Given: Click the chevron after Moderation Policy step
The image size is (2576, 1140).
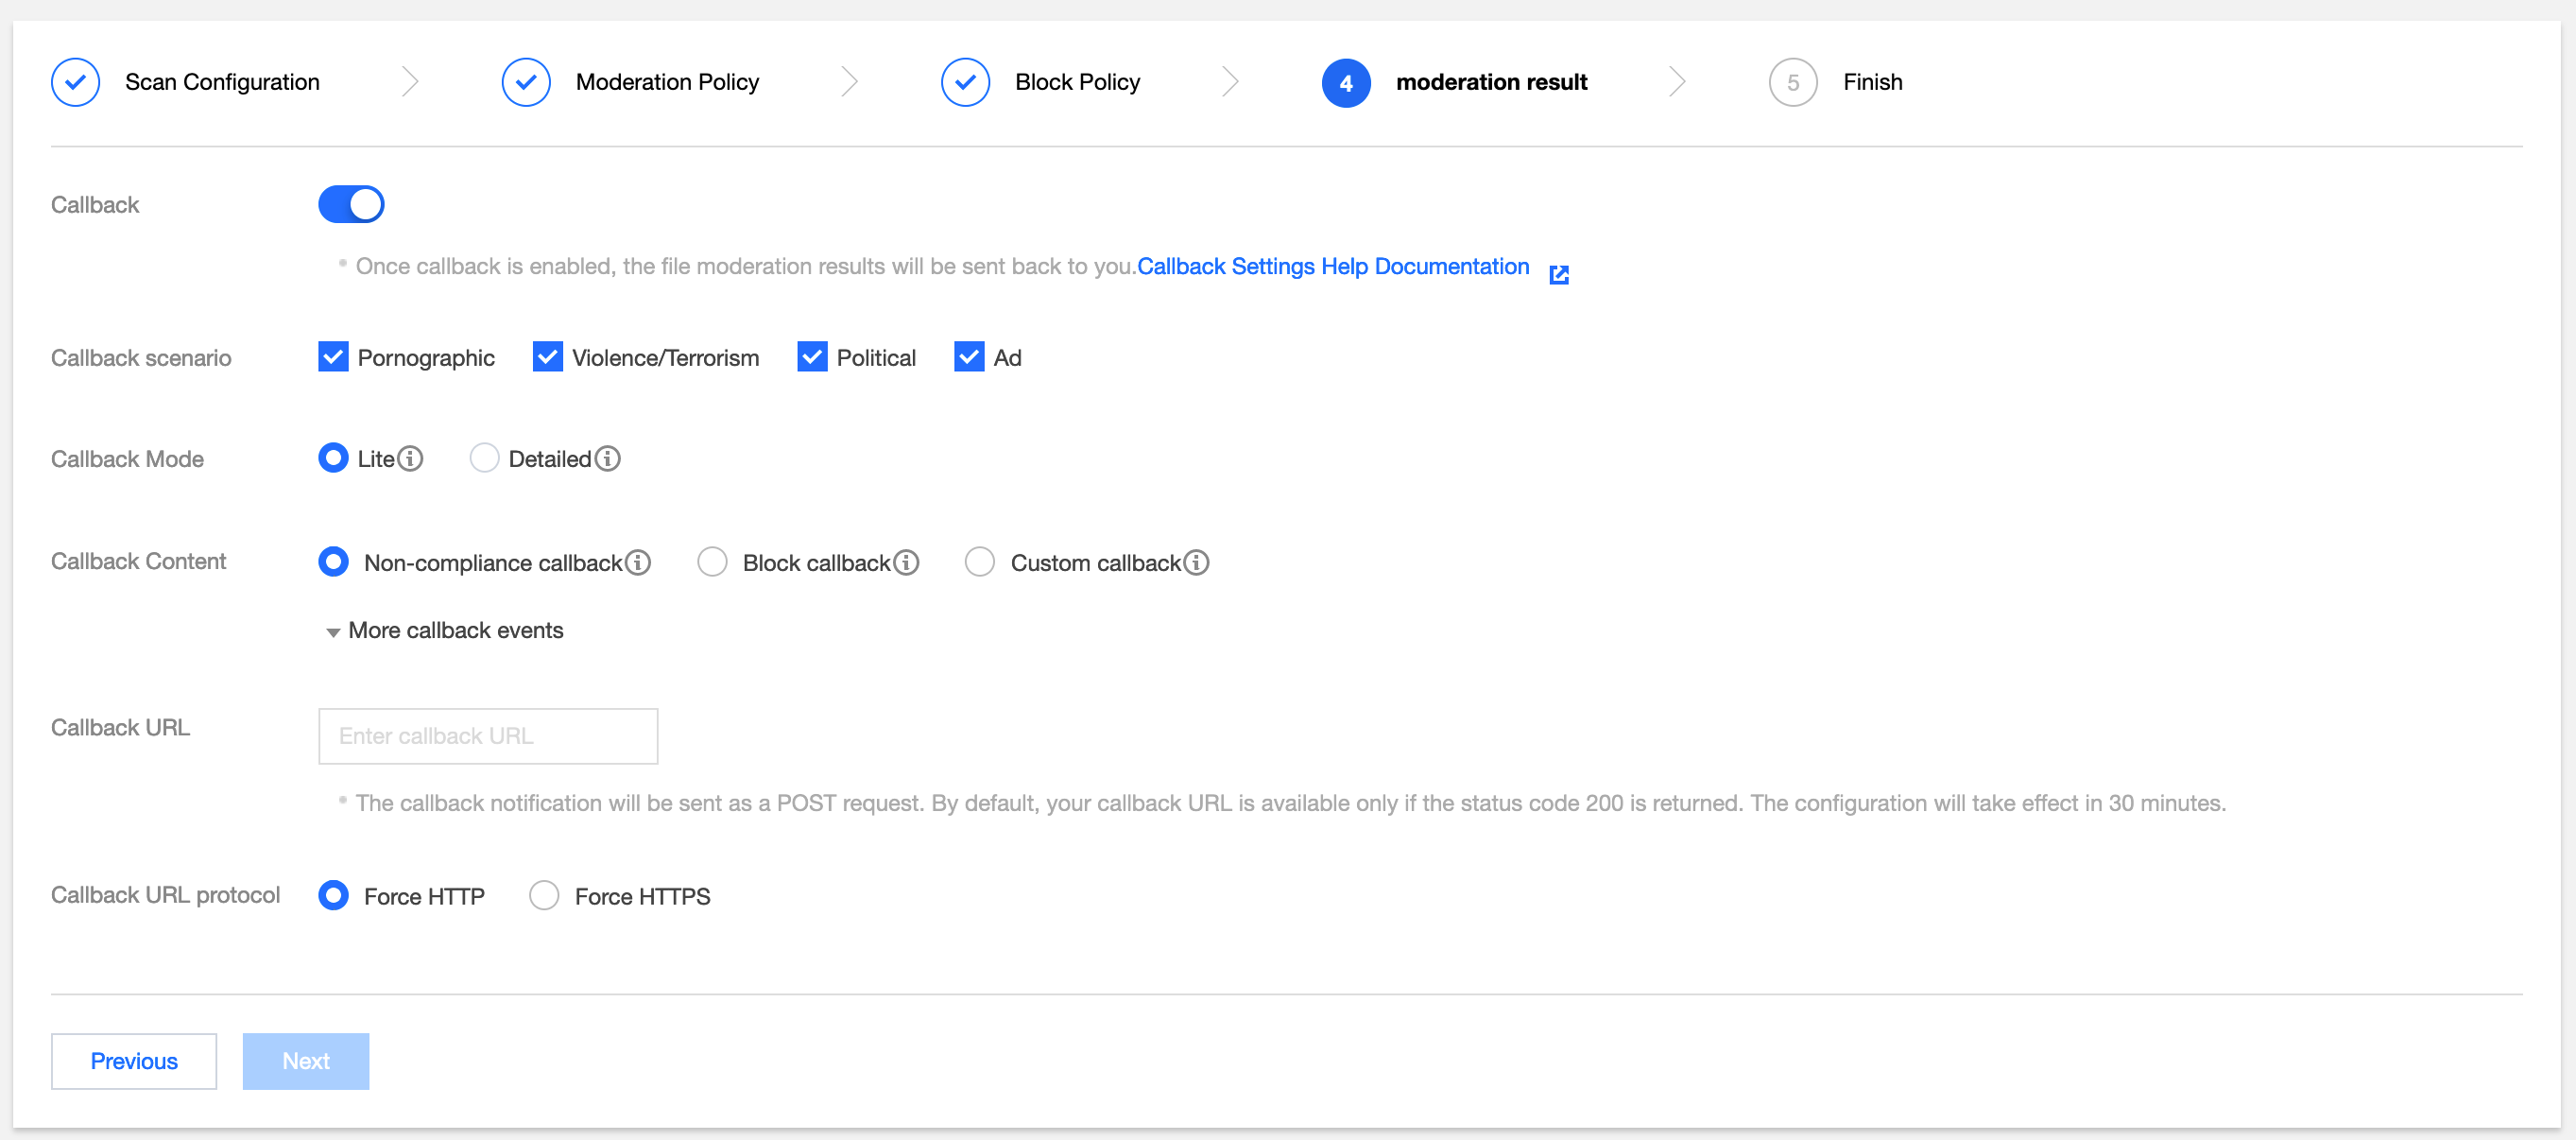Looking at the screenshot, I should click(x=849, y=82).
